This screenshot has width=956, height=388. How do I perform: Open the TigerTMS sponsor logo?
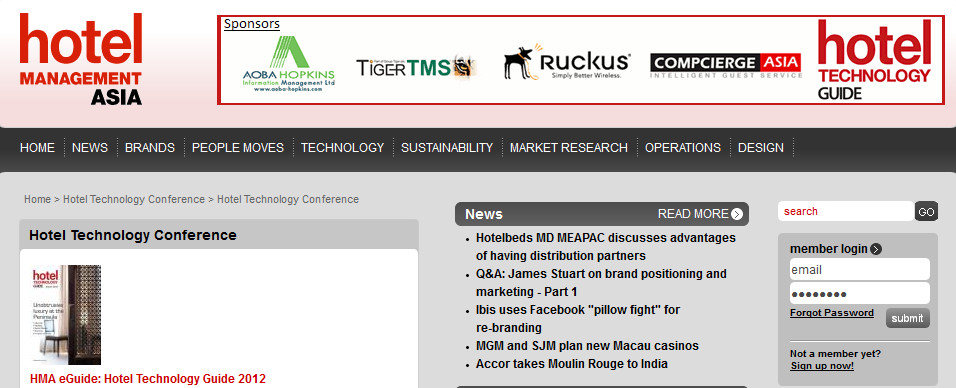tap(416, 66)
